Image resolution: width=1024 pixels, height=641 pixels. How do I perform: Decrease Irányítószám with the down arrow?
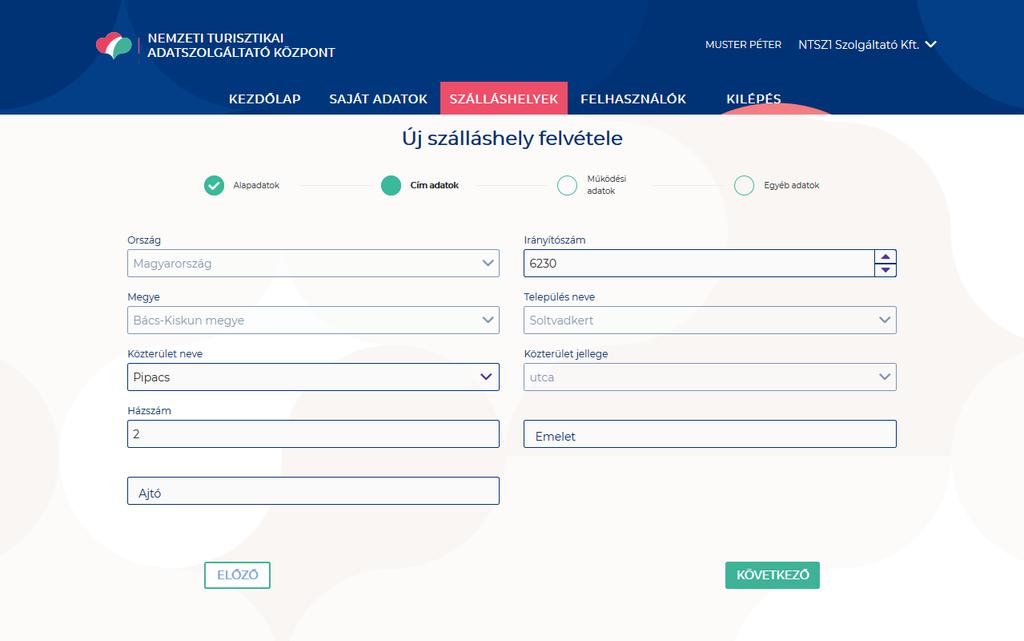(x=885, y=270)
